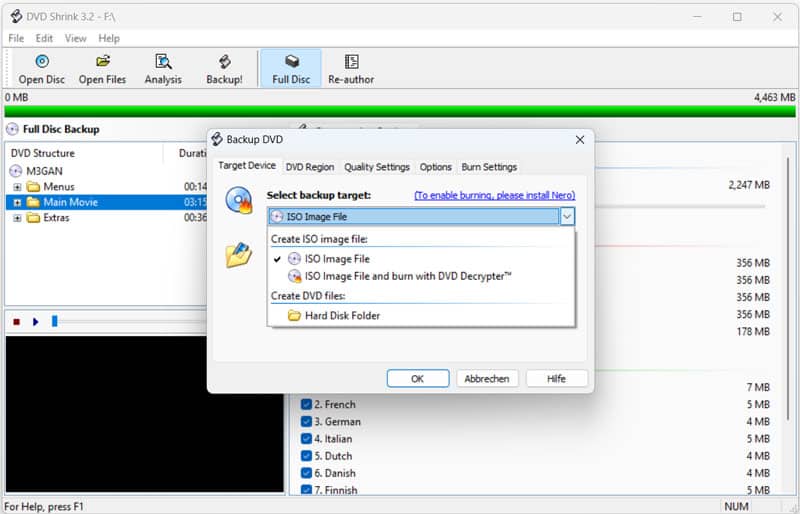Confirm the dialog with OK
The height and width of the screenshot is (514, 800).
[x=418, y=379]
